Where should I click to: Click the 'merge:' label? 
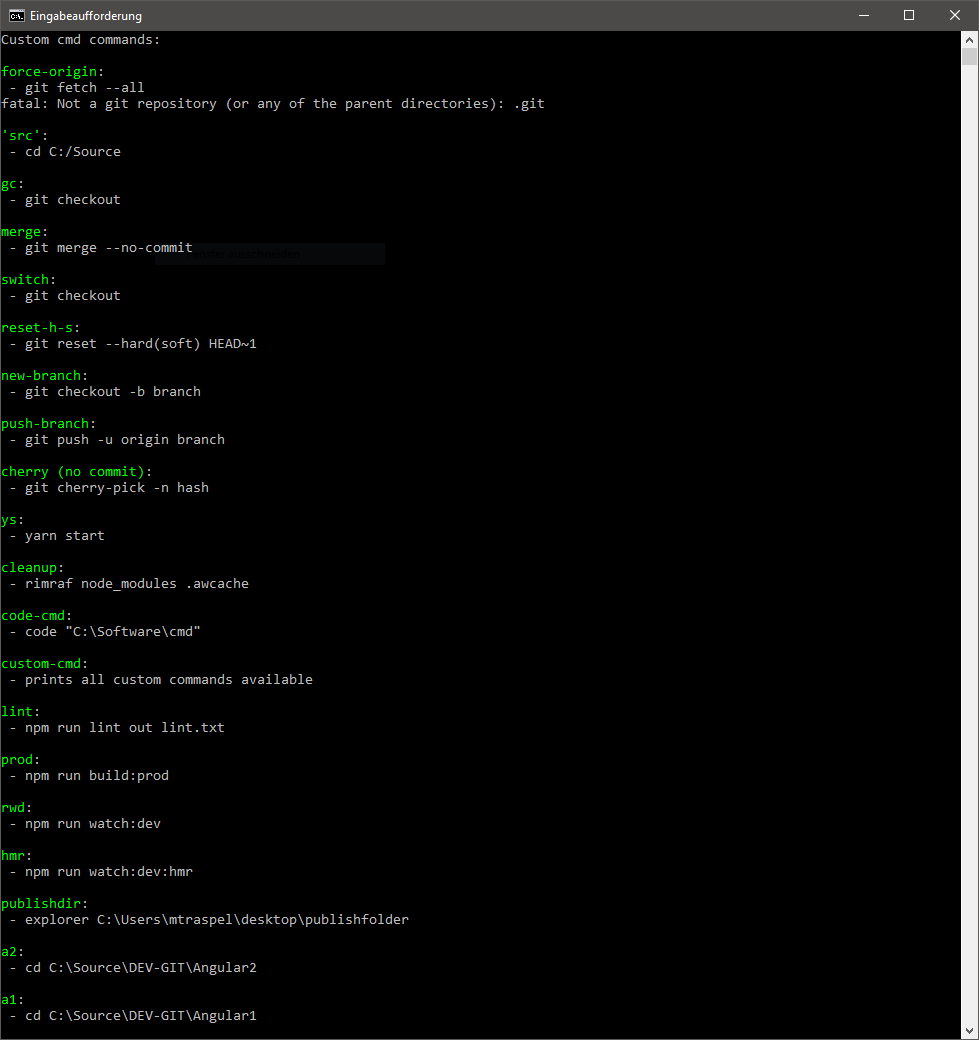(x=25, y=232)
